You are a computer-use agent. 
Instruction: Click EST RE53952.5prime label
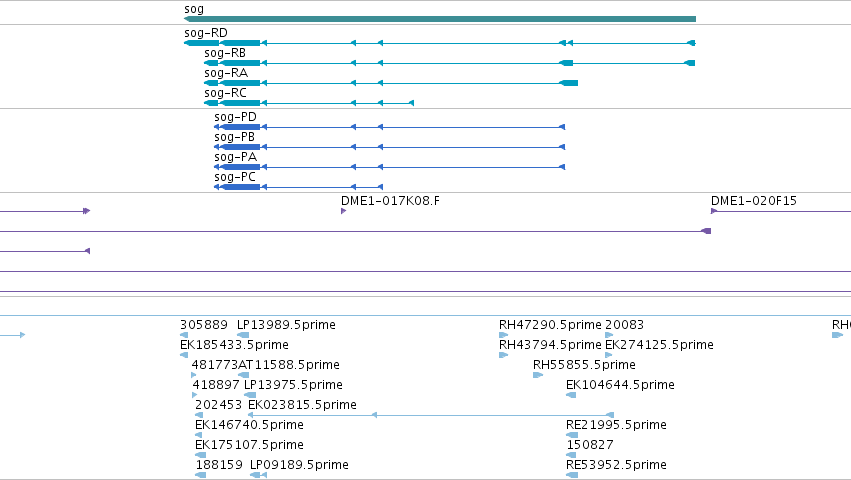point(616,465)
